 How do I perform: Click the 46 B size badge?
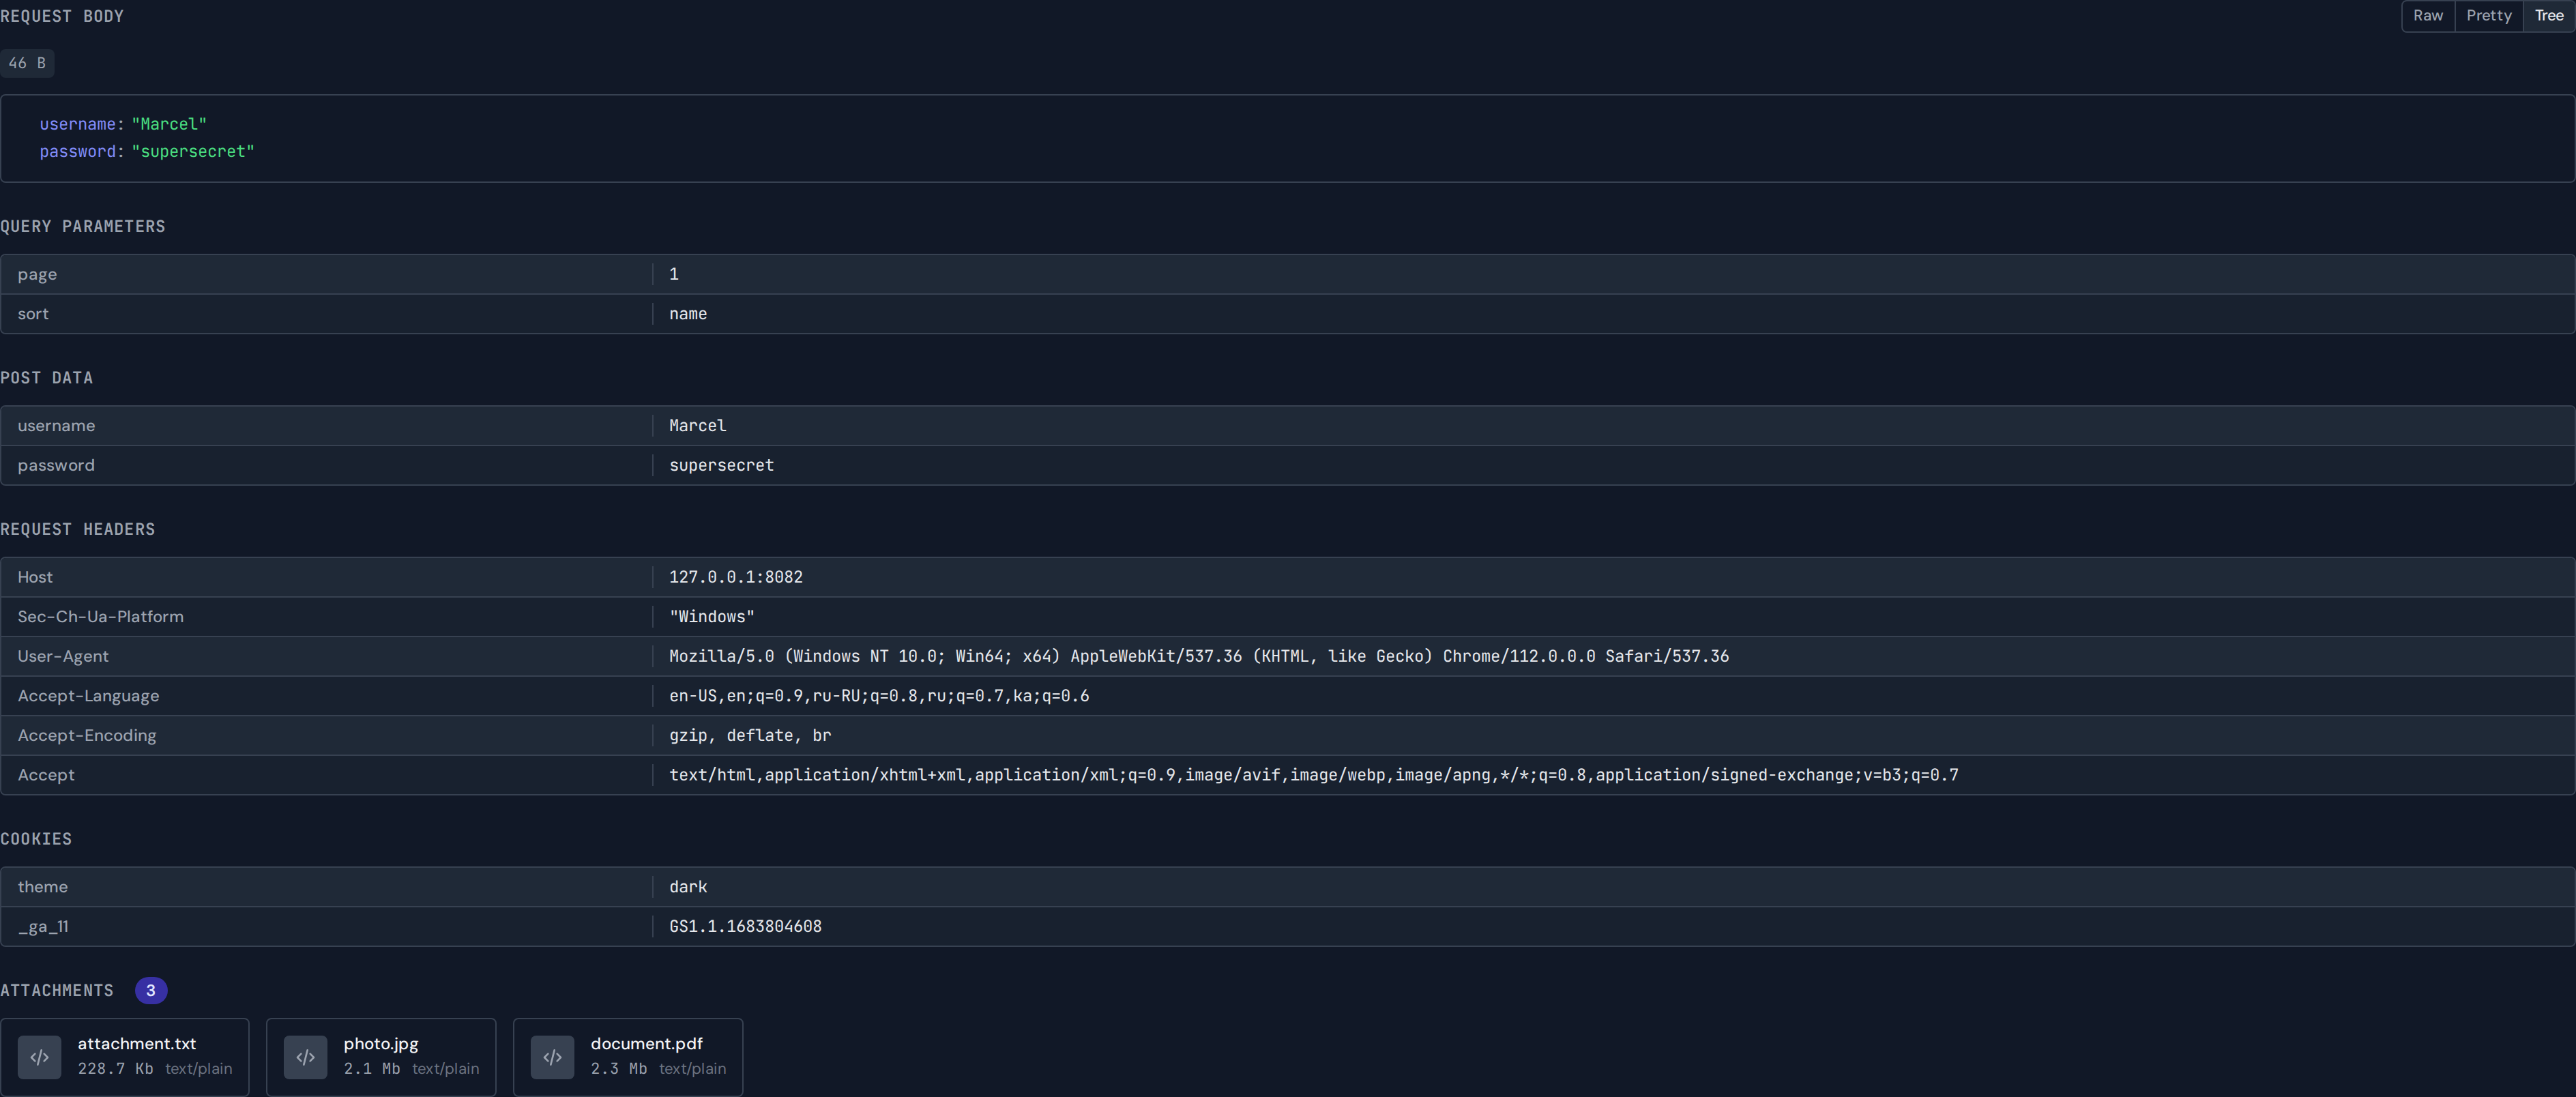[x=27, y=63]
